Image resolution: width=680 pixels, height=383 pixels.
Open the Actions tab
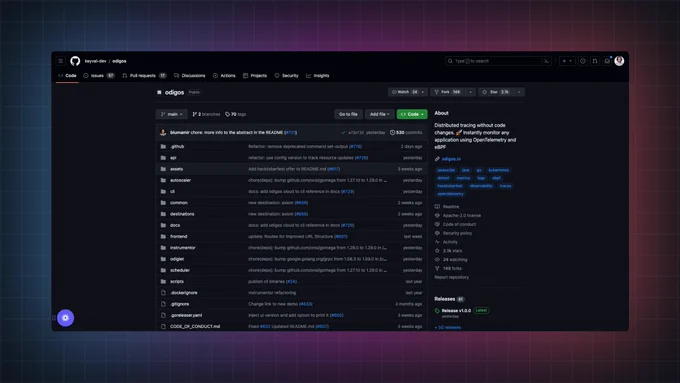(224, 75)
